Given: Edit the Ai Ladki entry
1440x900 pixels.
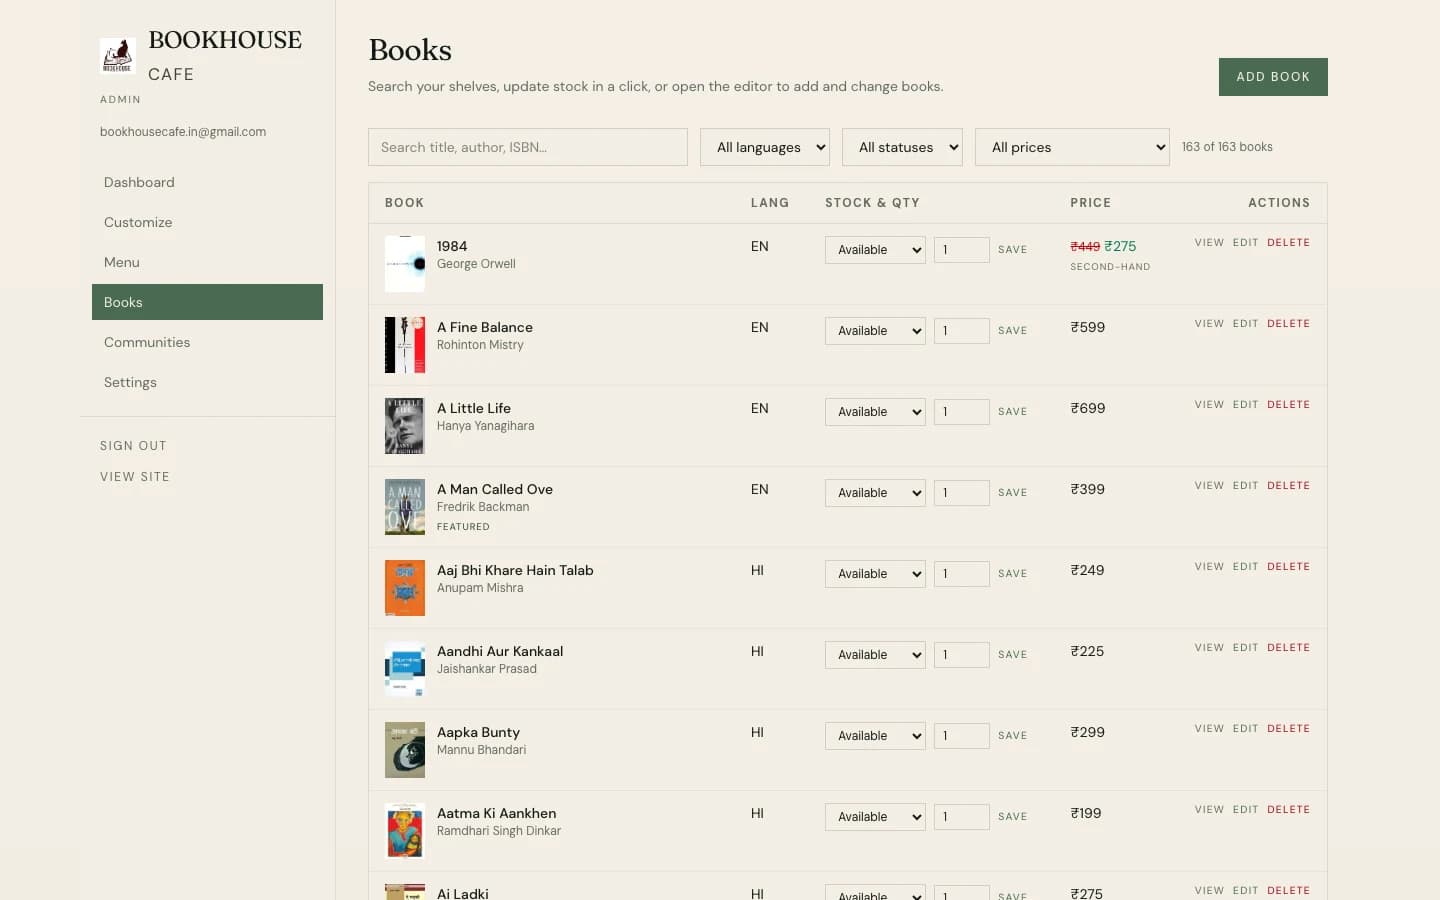Looking at the screenshot, I should click(1245, 891).
